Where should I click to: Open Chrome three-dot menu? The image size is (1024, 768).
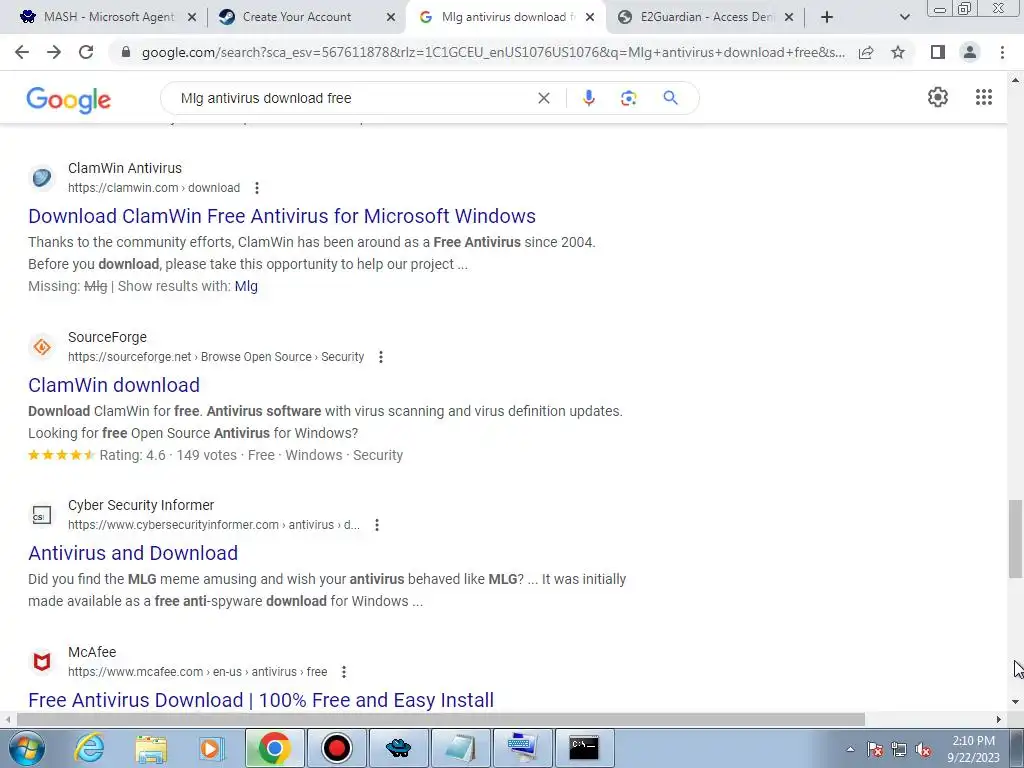point(1002,52)
